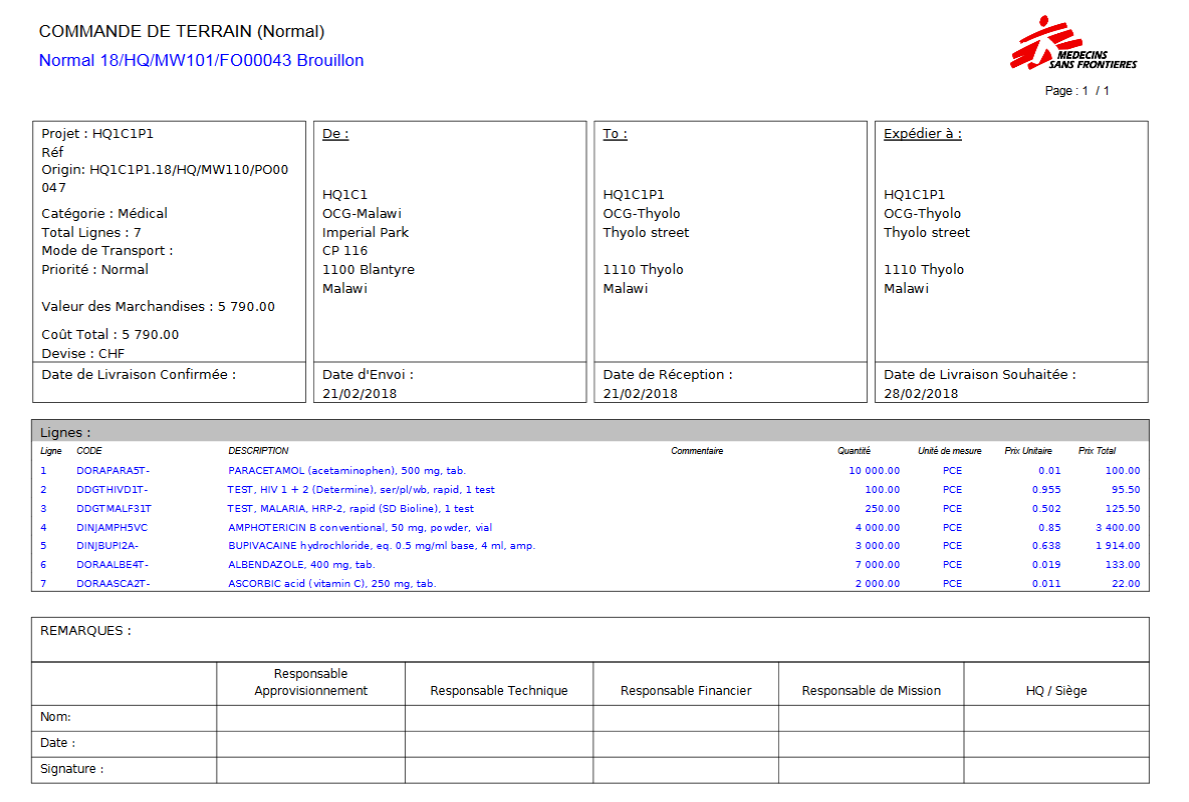Viewport: 1189px width, 802px height.
Task: Click the 'To :' recipient heading
Action: coord(615,134)
